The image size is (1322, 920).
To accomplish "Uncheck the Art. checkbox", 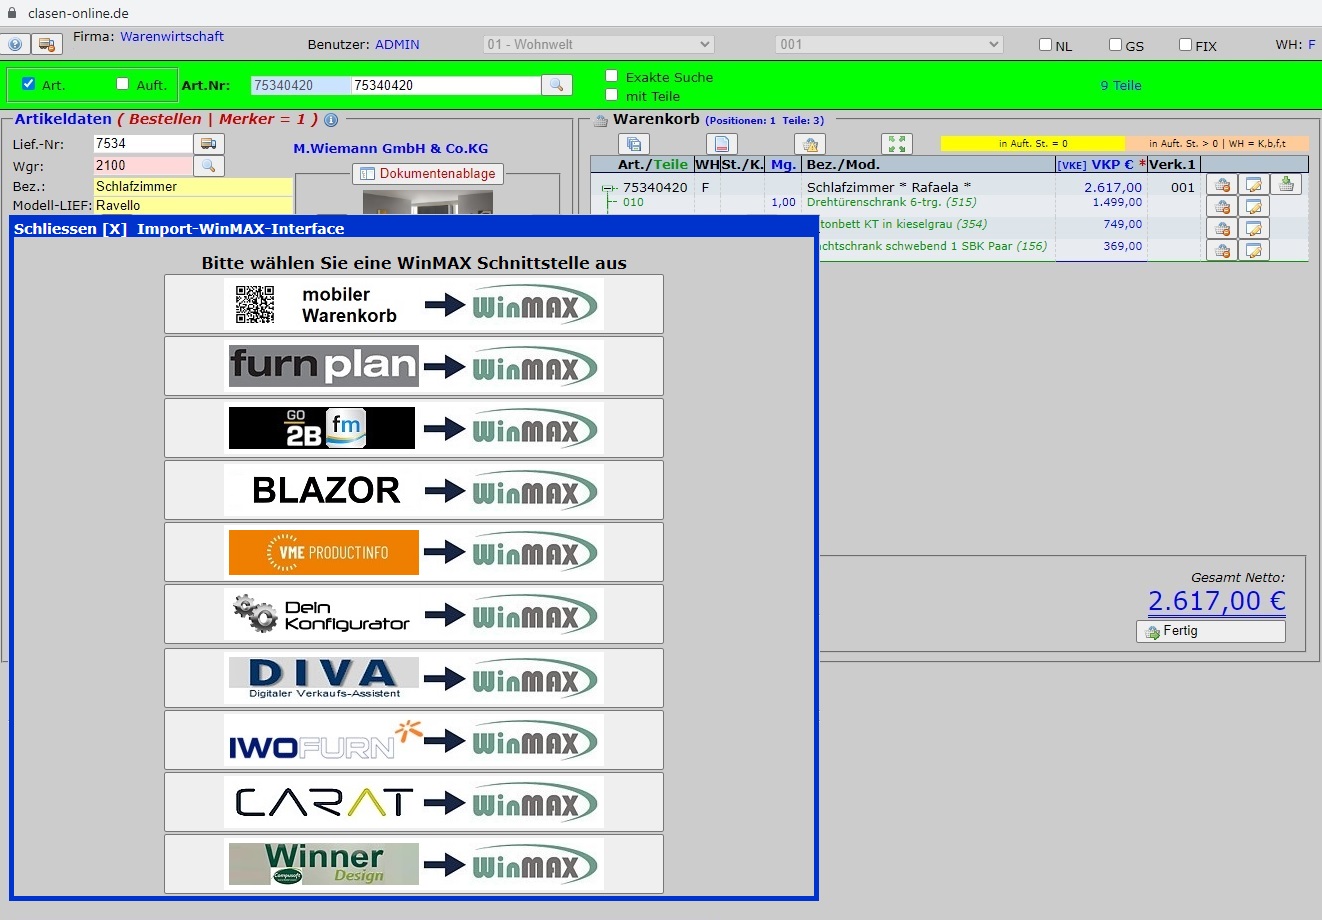I will click(x=28, y=84).
